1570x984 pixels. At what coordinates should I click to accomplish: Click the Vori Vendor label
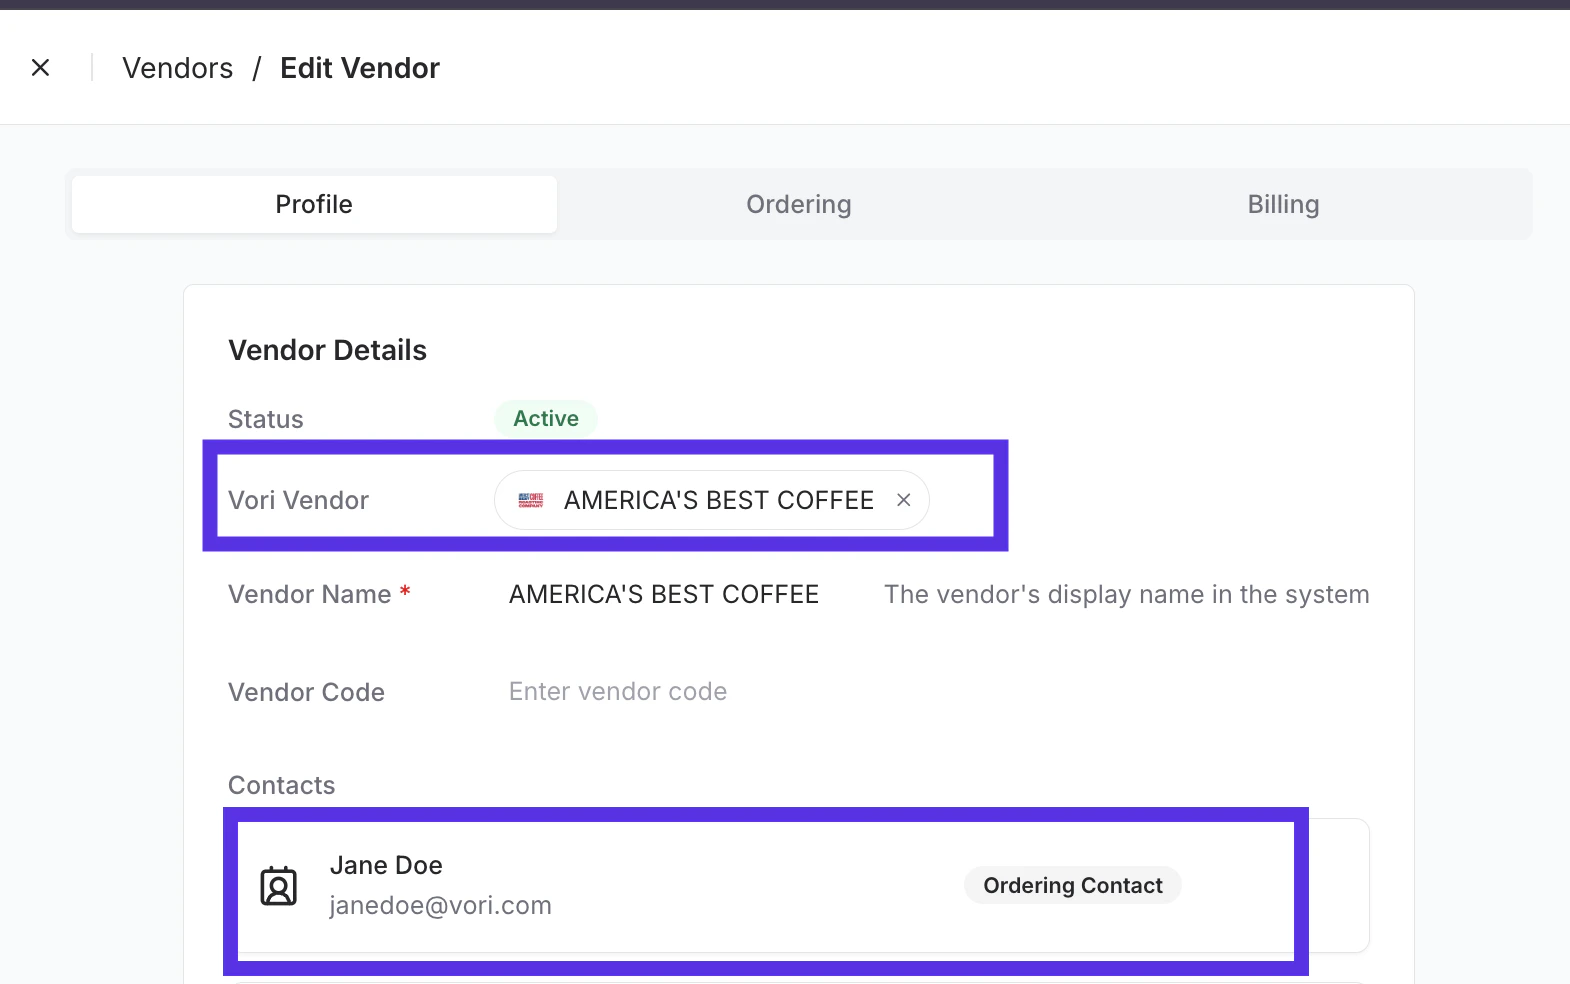(x=299, y=500)
